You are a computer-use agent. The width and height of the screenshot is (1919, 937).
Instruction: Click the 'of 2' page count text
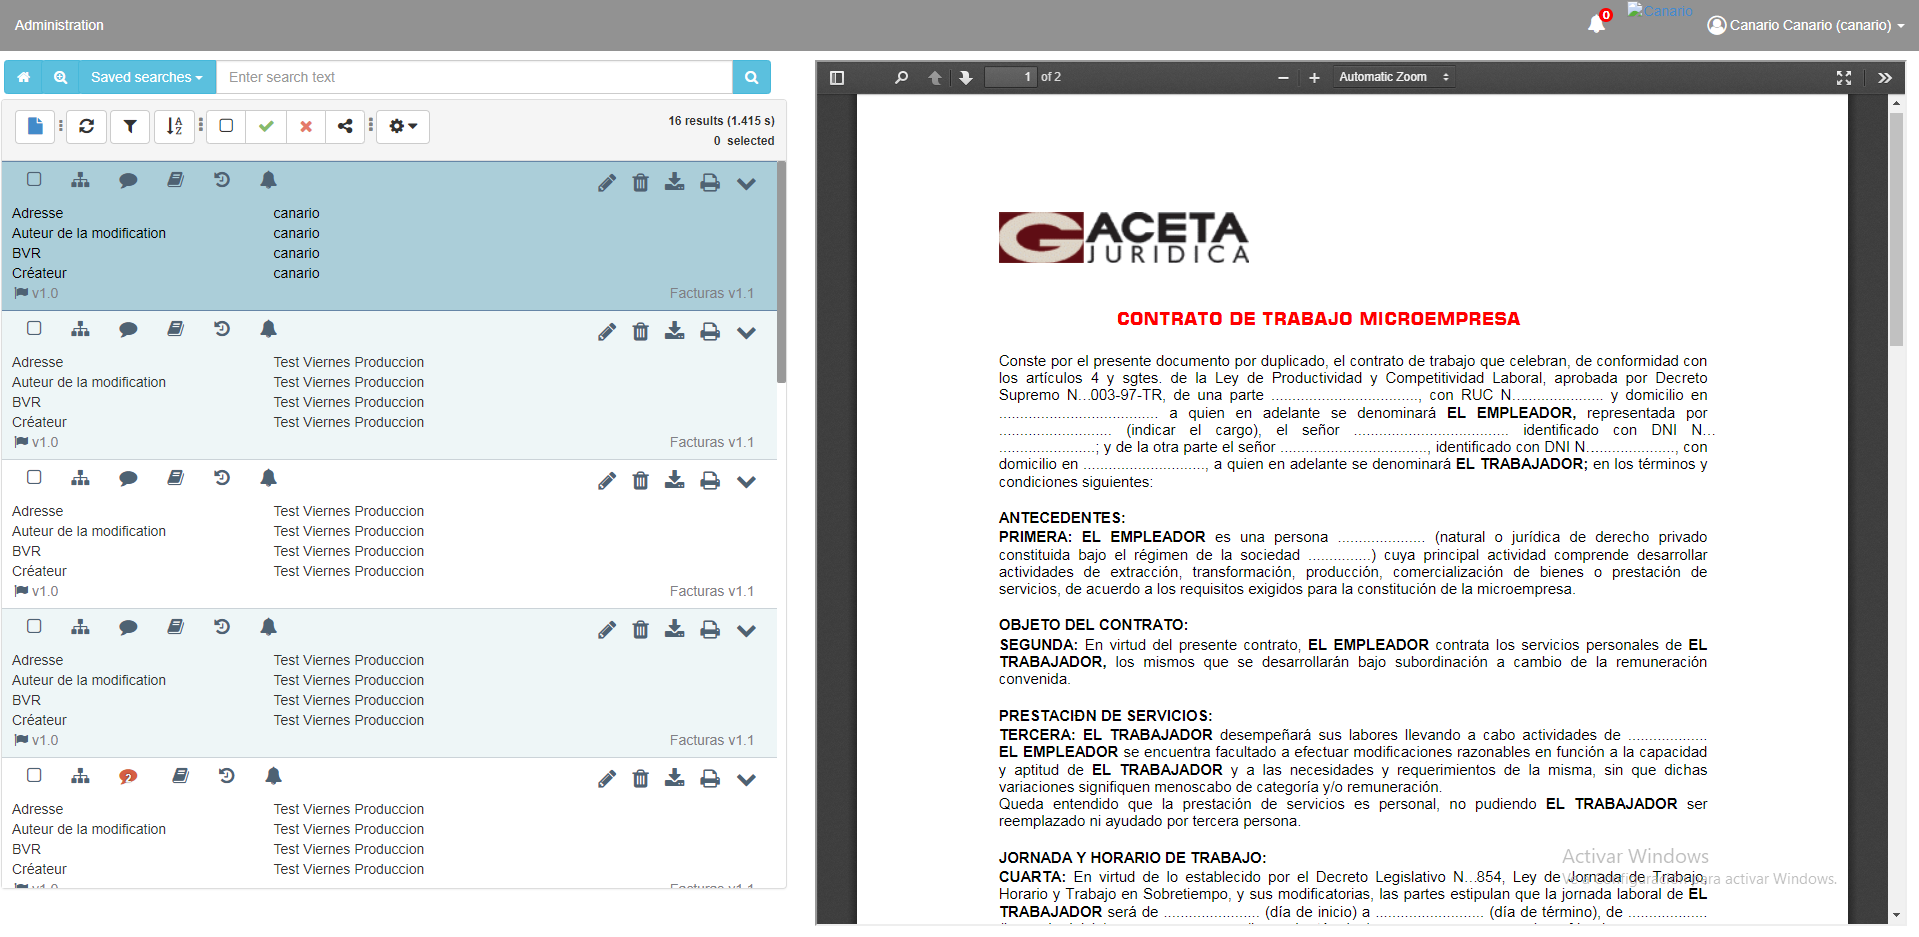tap(1051, 77)
